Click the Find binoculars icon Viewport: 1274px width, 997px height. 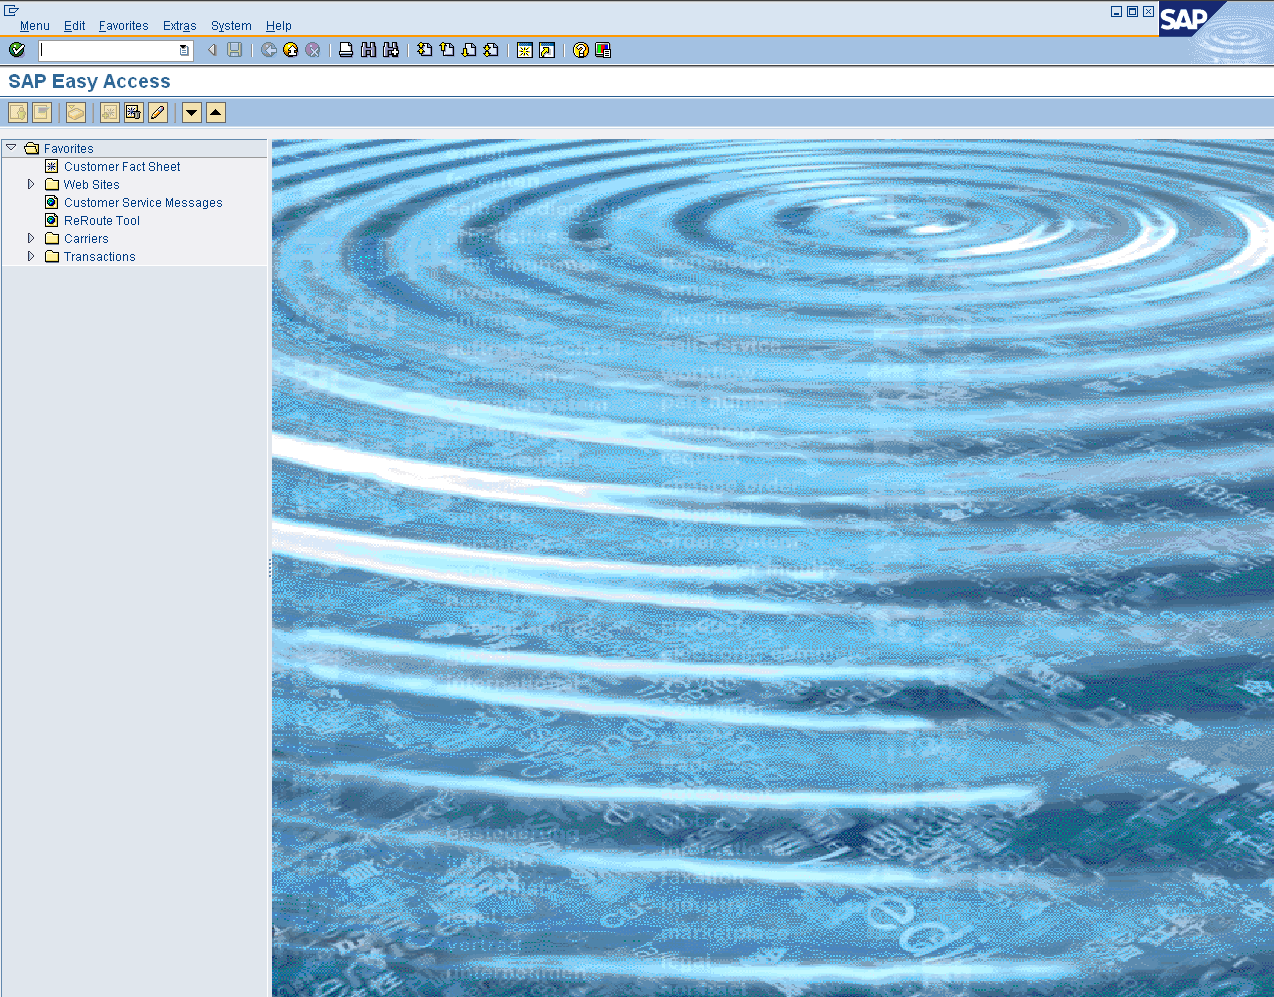(368, 50)
